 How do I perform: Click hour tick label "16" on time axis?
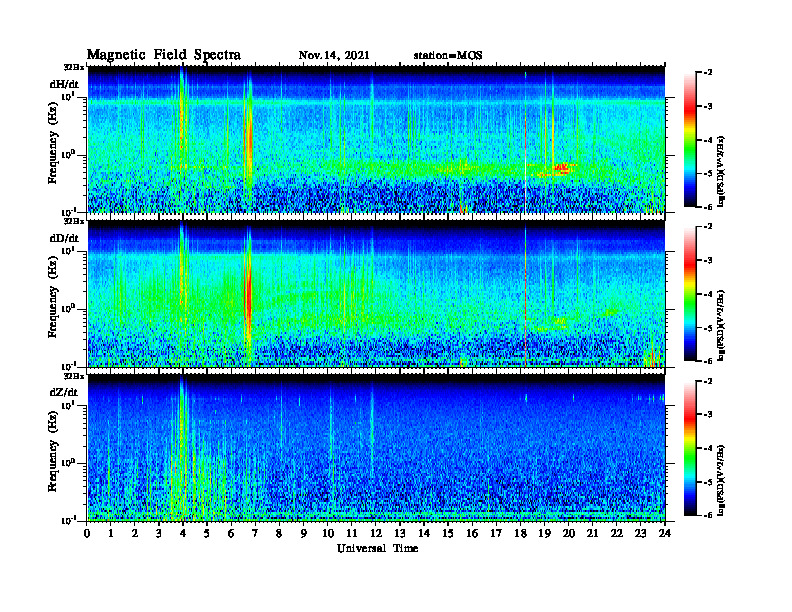coord(472,533)
